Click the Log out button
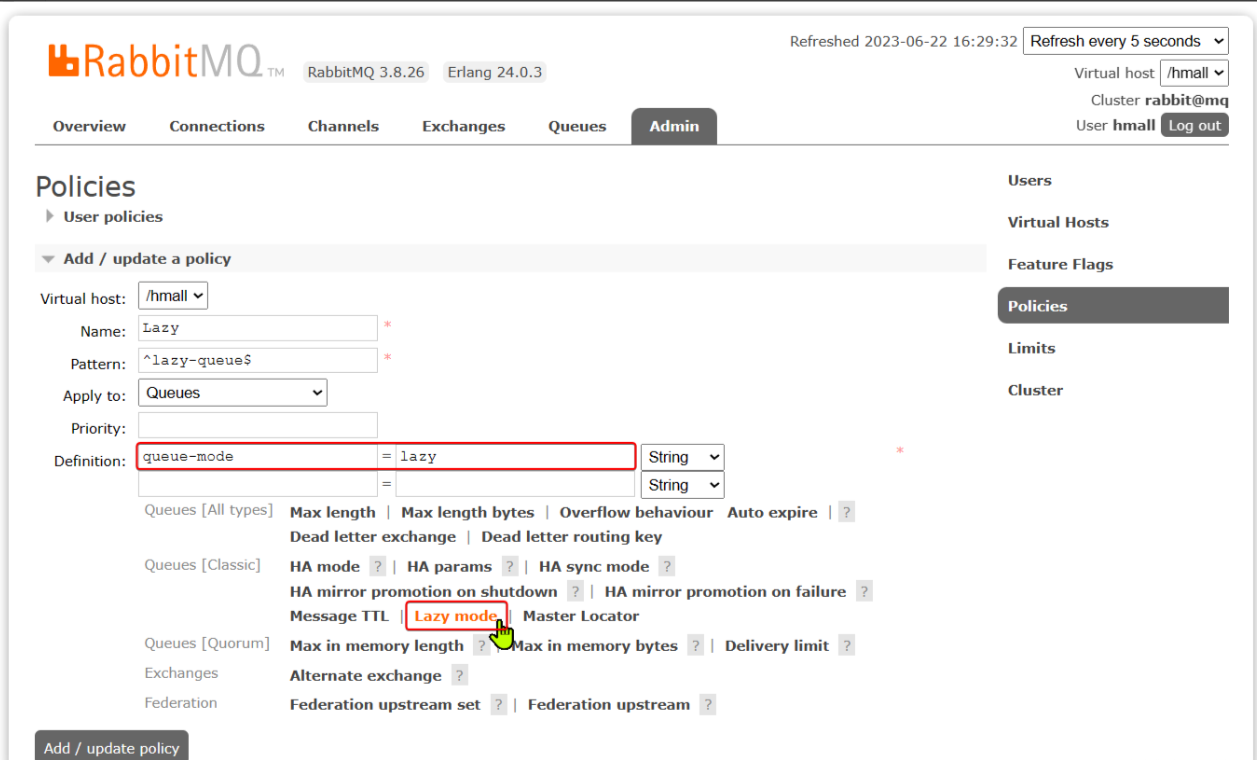Screen dimensions: 1257x760 click(x=1194, y=125)
